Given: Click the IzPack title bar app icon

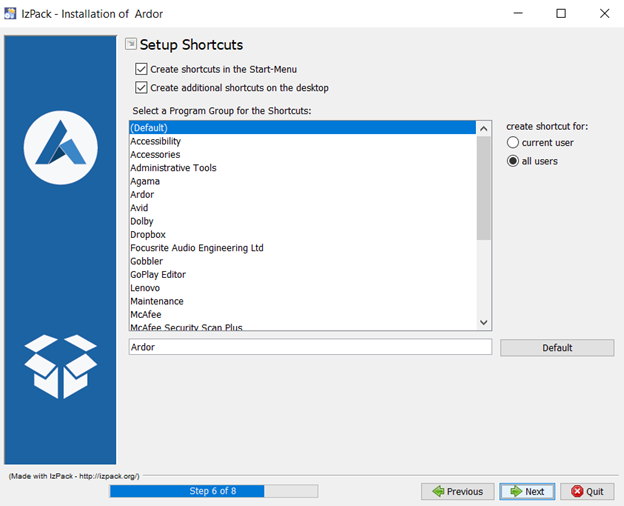Looking at the screenshot, I should (11, 13).
